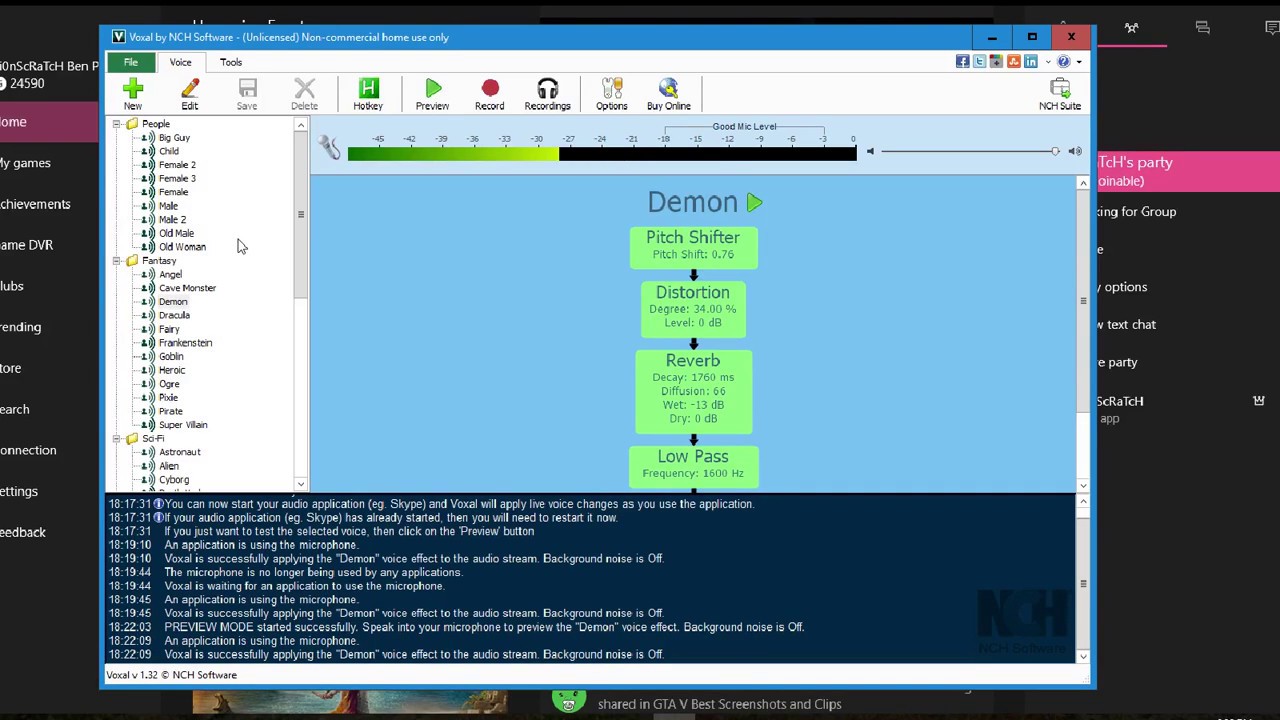Select the Big Guy voice
This screenshot has width=1280, height=720.
[174, 138]
